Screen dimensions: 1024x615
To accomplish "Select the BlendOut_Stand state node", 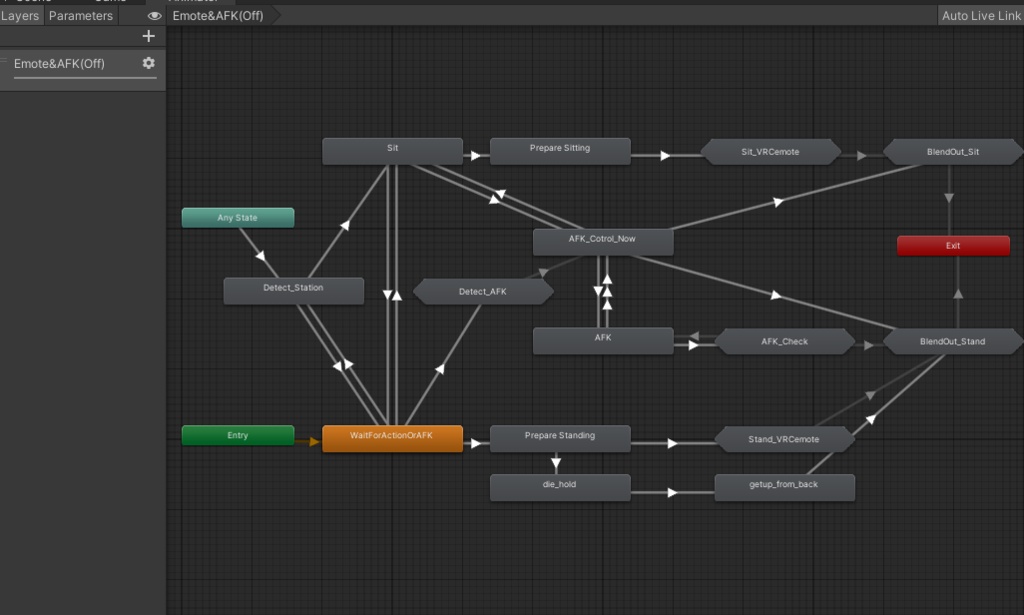I will click(953, 341).
